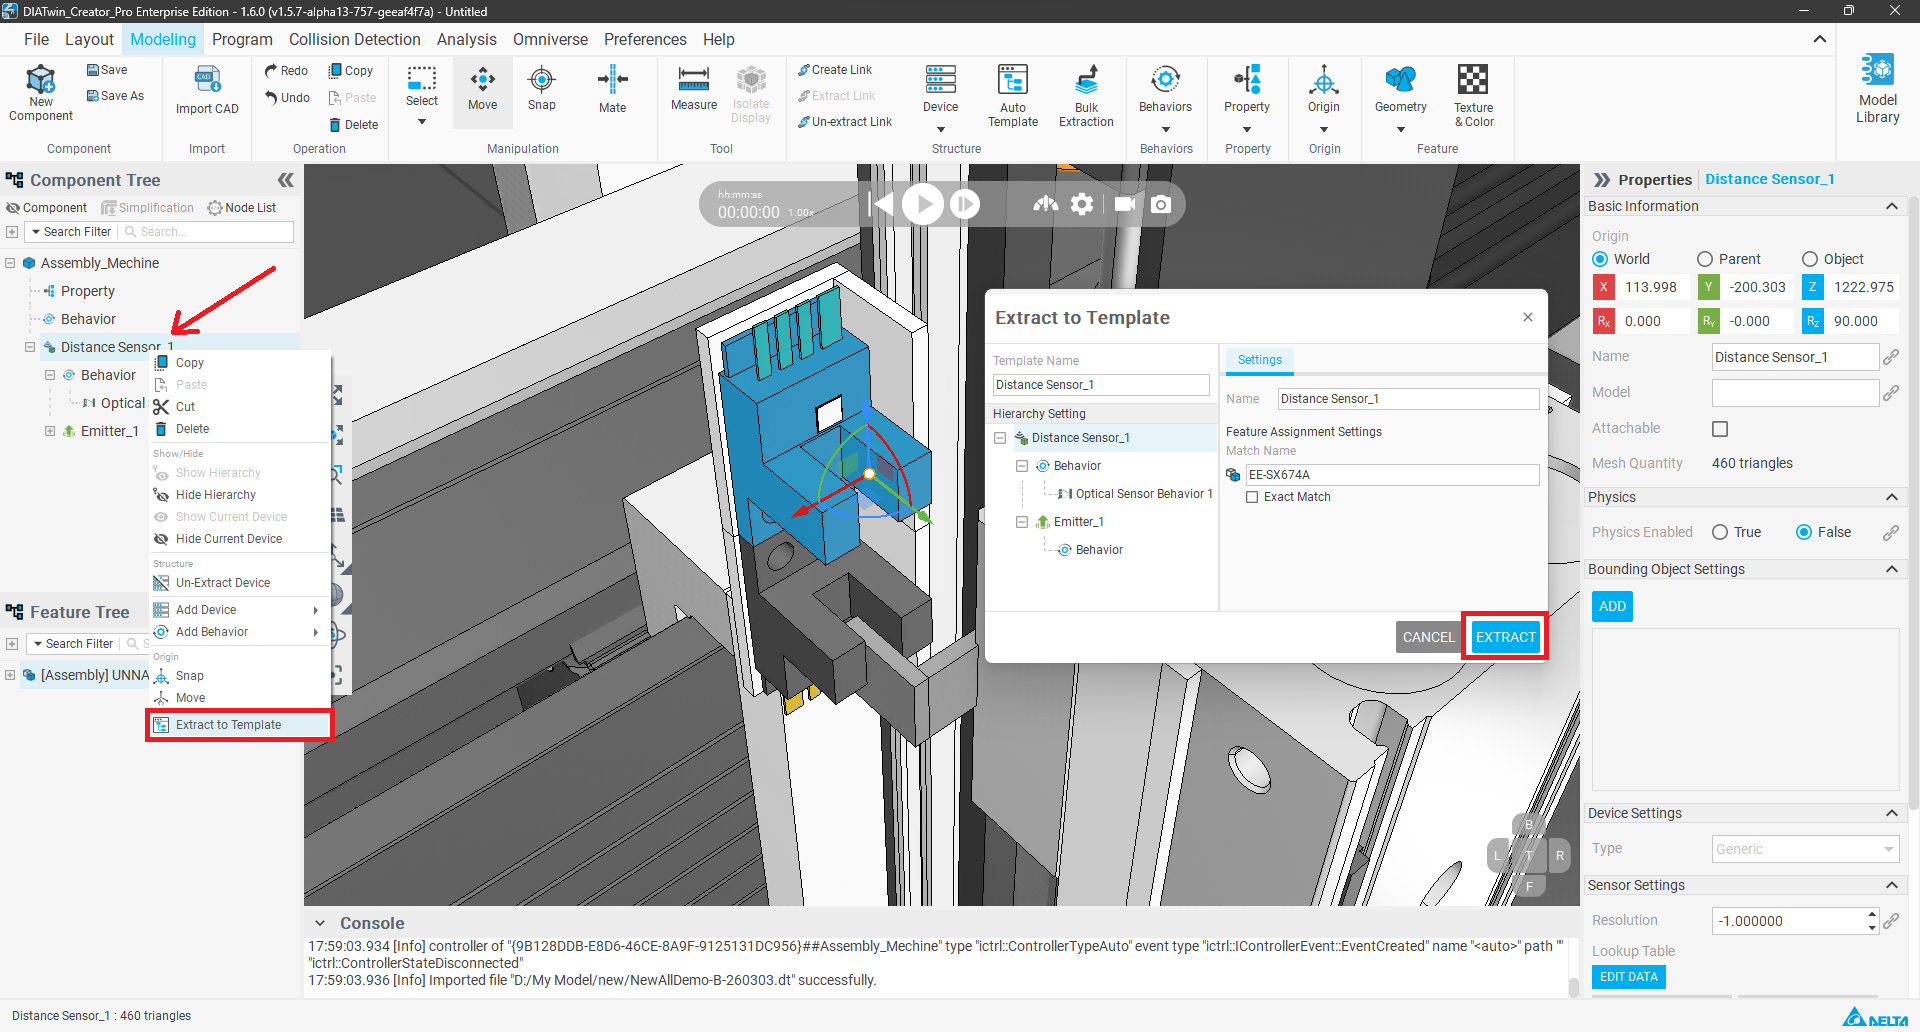
Task: Switch to the Program tab
Action: point(242,39)
